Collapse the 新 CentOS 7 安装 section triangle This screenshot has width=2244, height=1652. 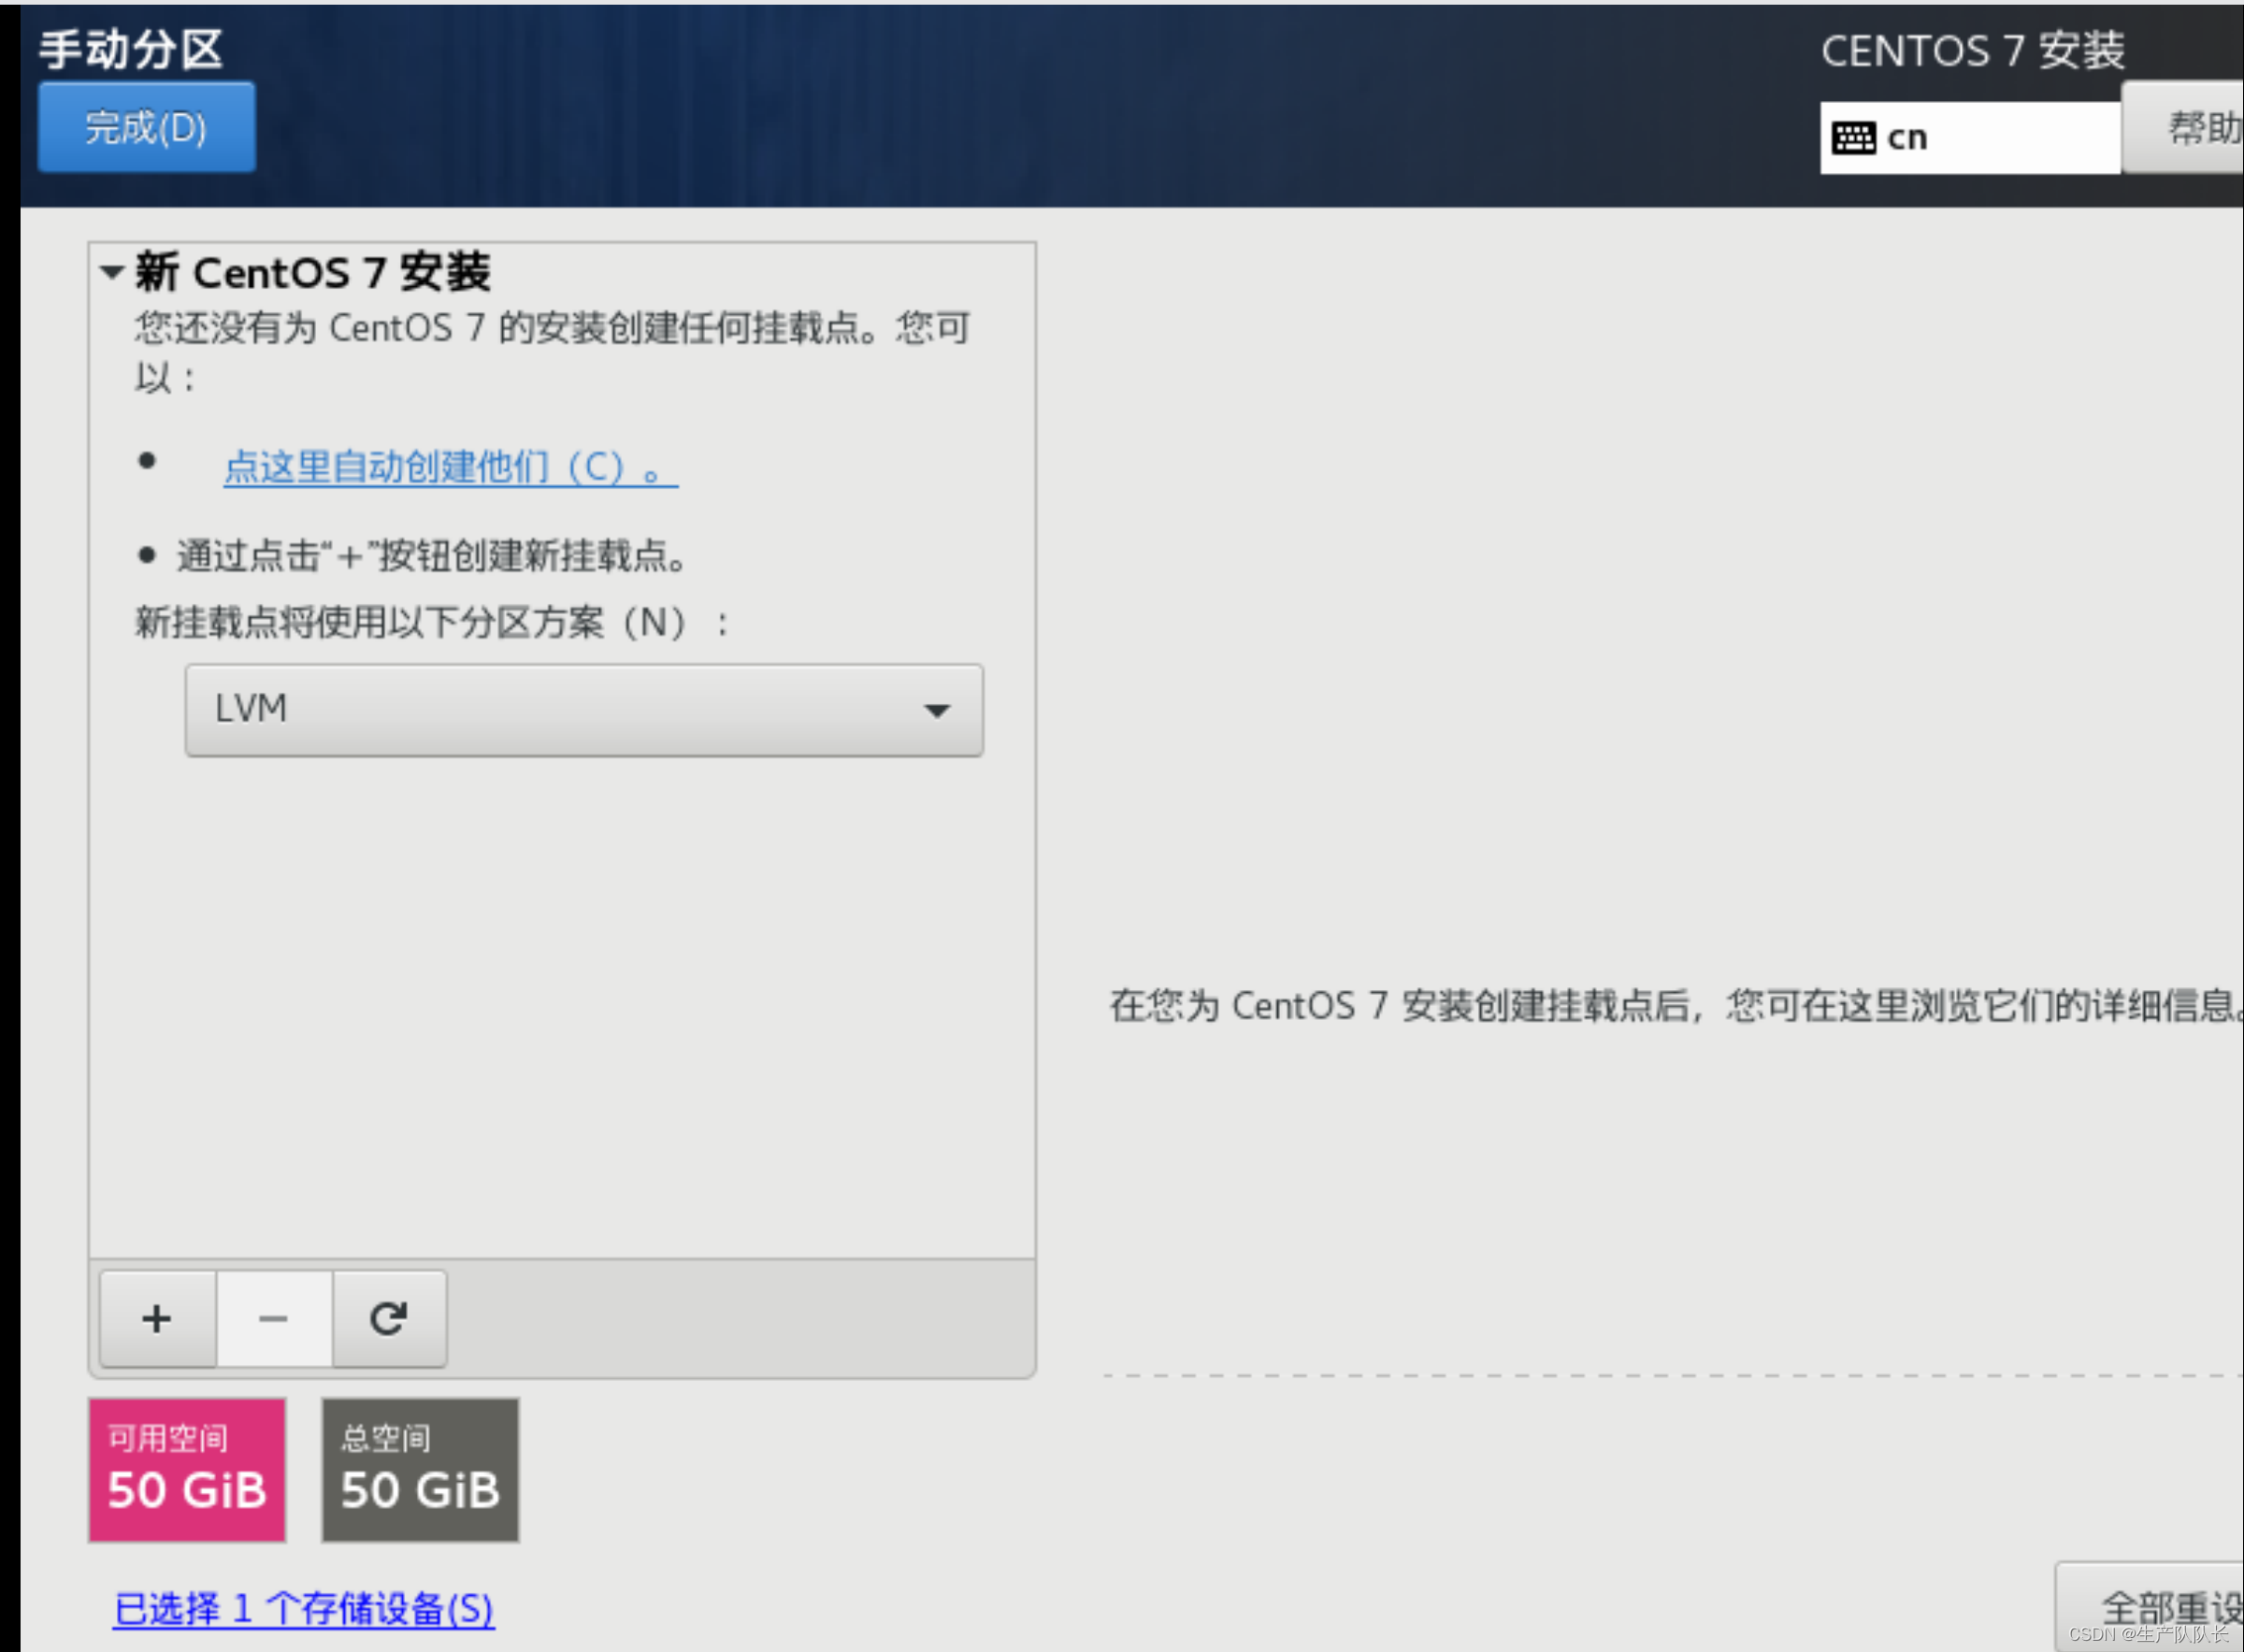(112, 272)
